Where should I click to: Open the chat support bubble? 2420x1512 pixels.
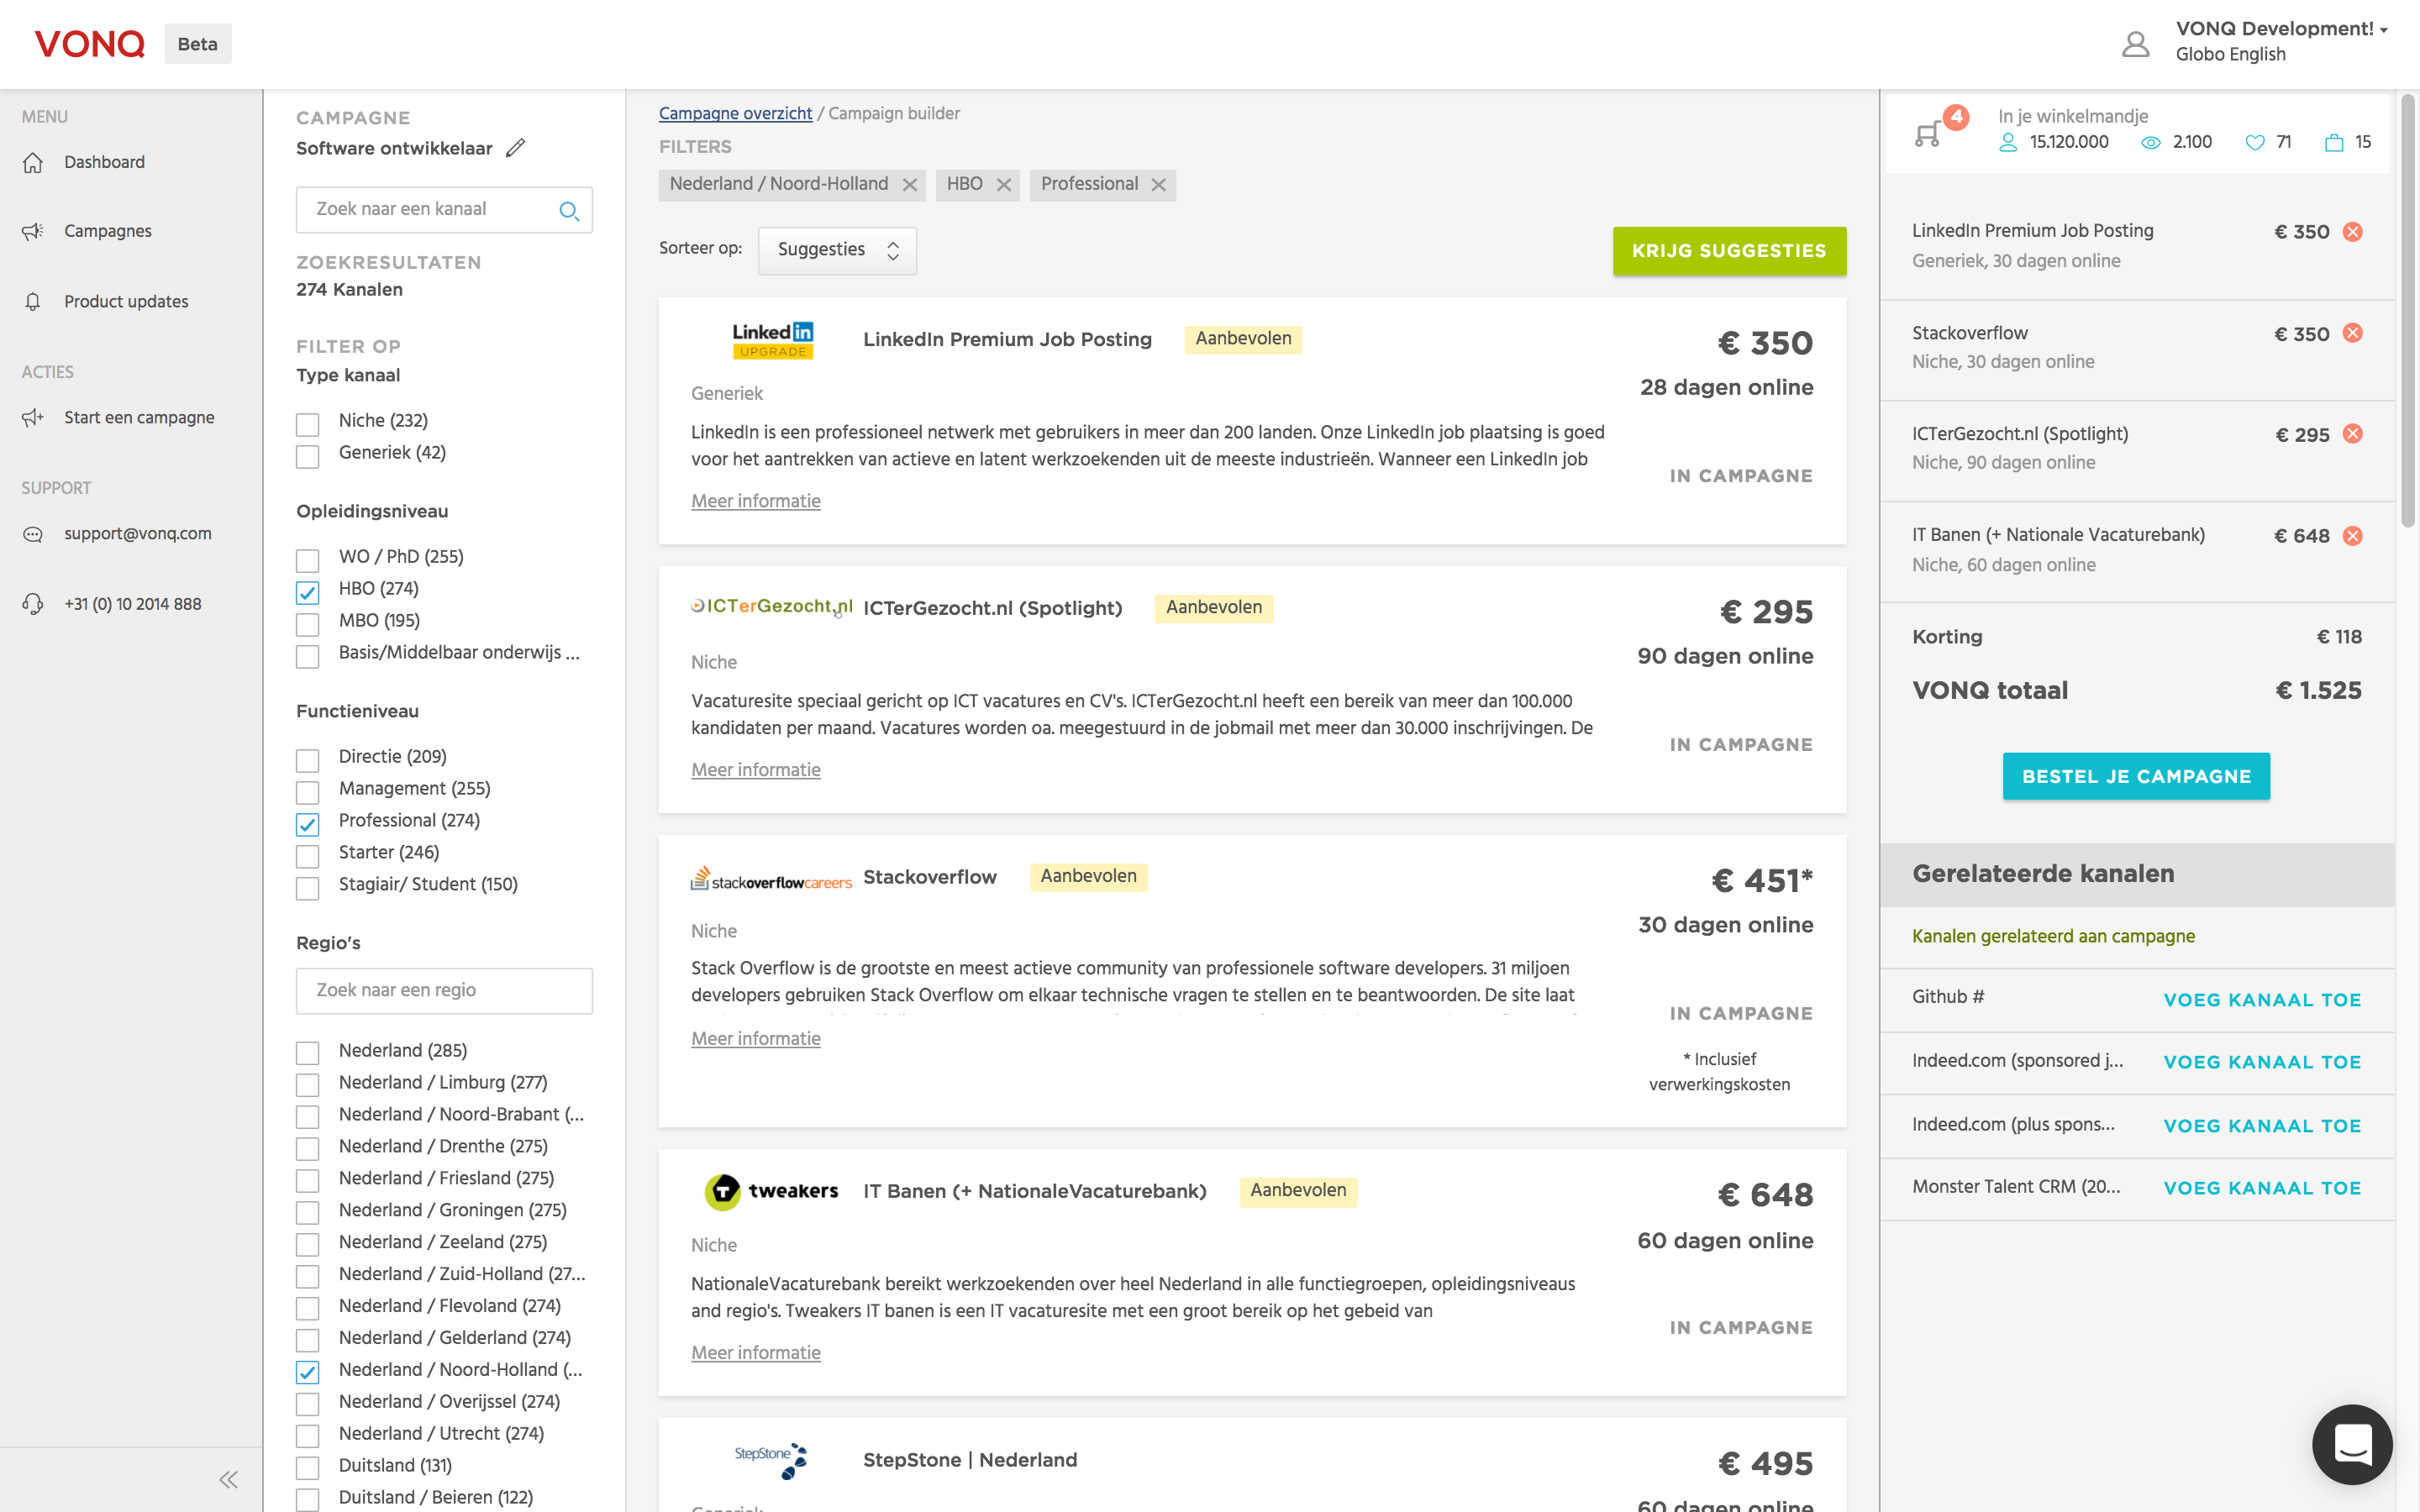pos(2352,1444)
